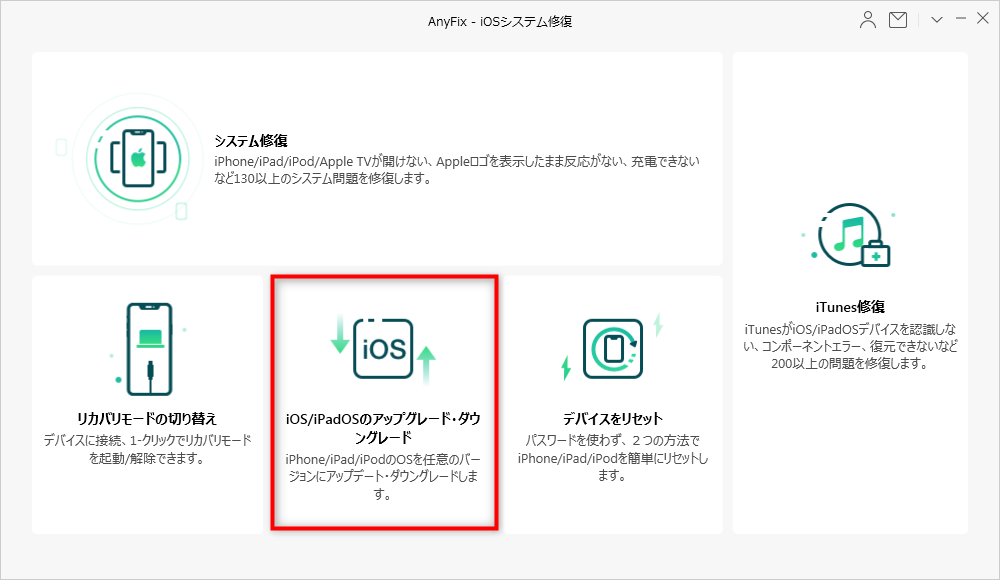This screenshot has height=580, width=1000.
Task: Click the システム修復 description text
Action: (x=457, y=170)
